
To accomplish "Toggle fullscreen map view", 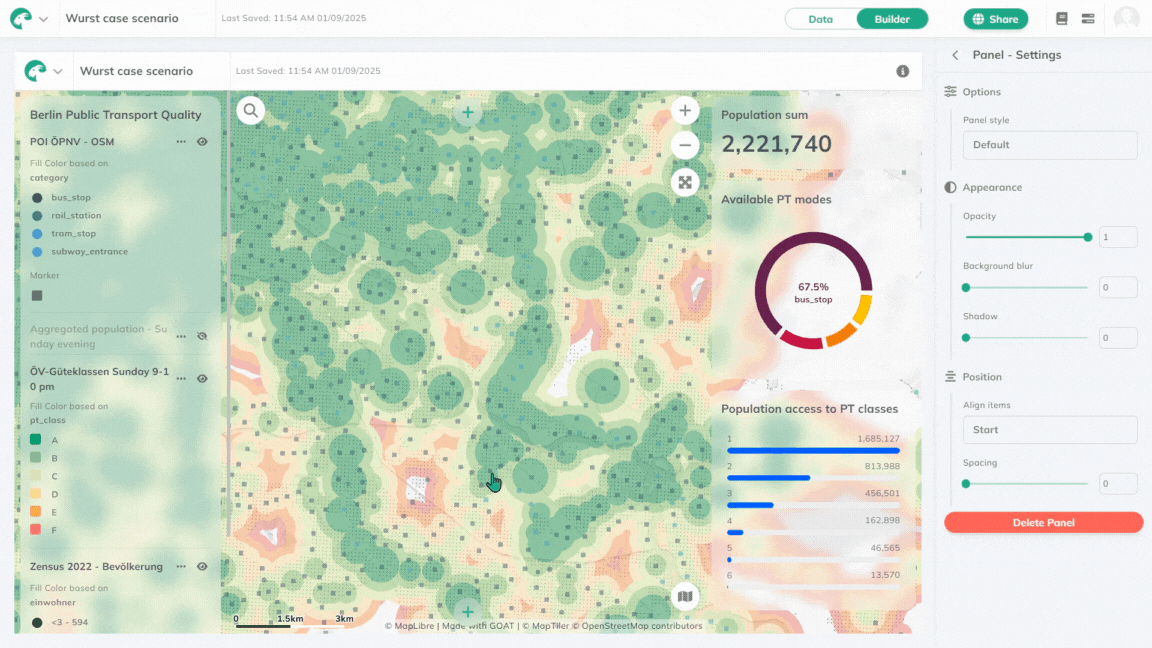I will (x=685, y=182).
